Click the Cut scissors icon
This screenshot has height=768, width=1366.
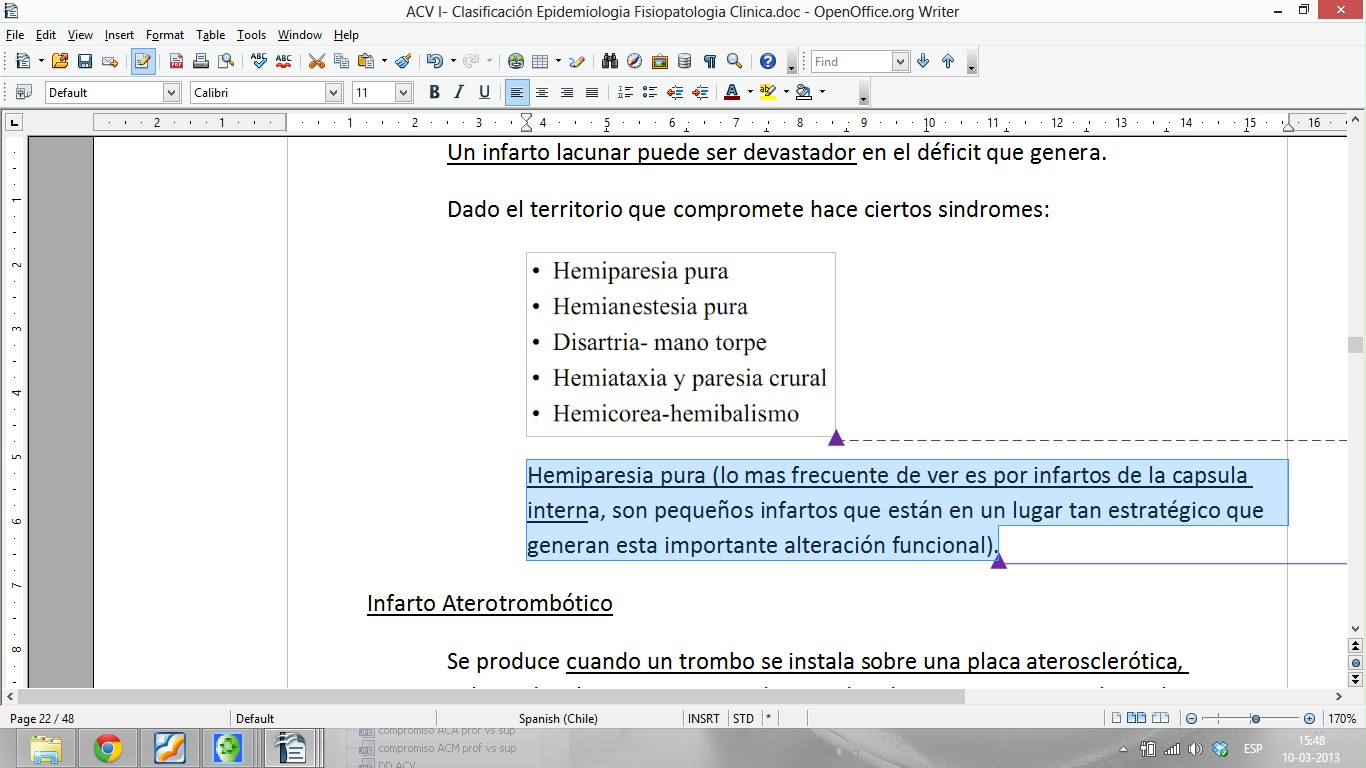click(316, 61)
